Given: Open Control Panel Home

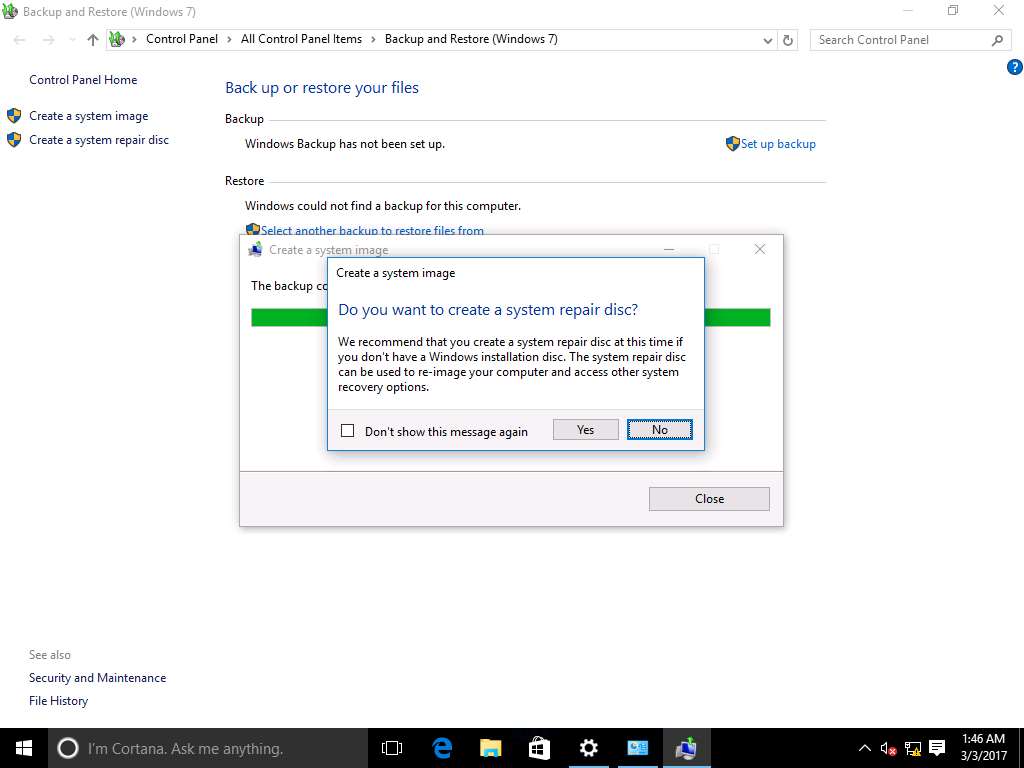Looking at the screenshot, I should pyautogui.click(x=83, y=80).
